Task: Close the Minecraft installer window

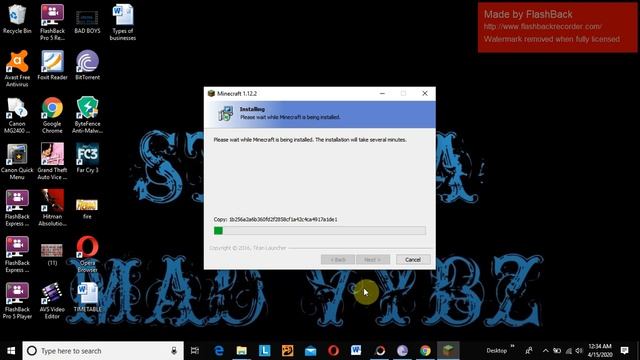Action: coord(424,93)
